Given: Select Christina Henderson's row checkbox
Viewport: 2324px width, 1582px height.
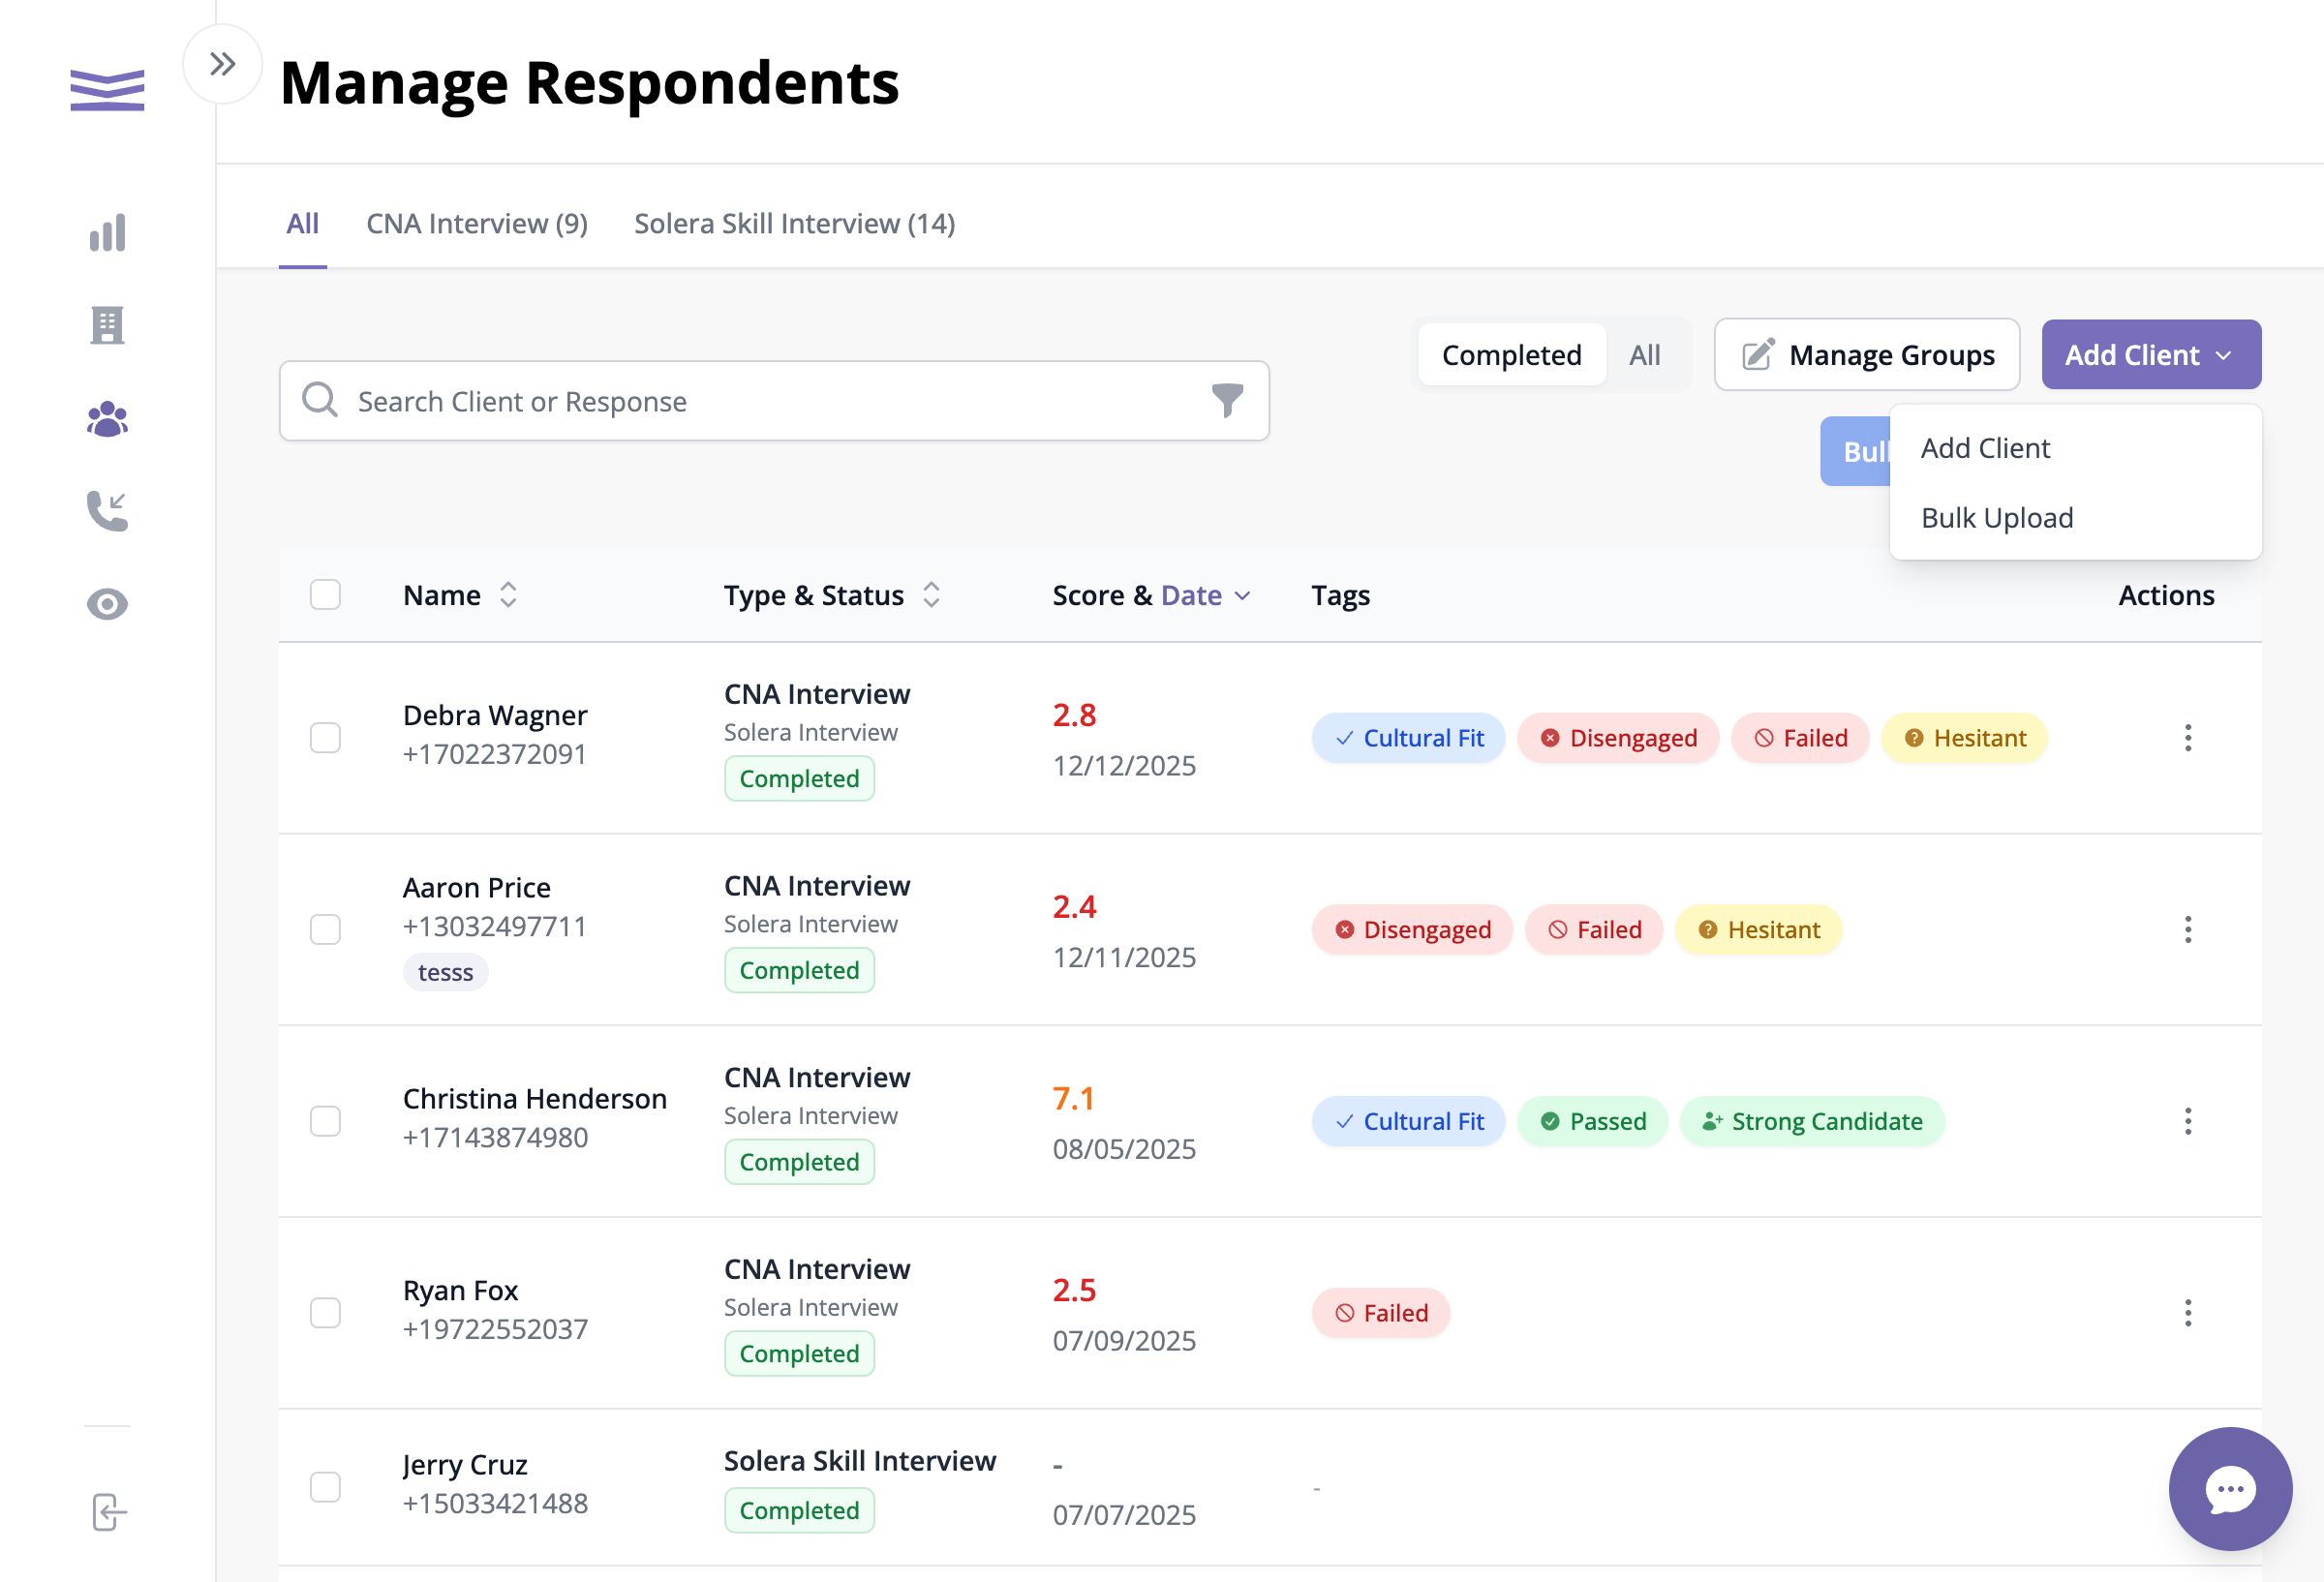Looking at the screenshot, I should (x=325, y=1121).
